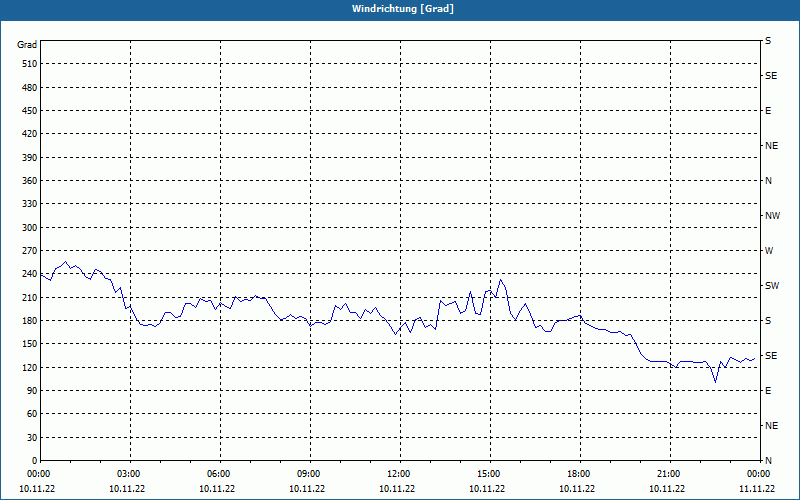The image size is (800, 500).
Task: Click the 60 degree axis label
Action: click(x=32, y=414)
